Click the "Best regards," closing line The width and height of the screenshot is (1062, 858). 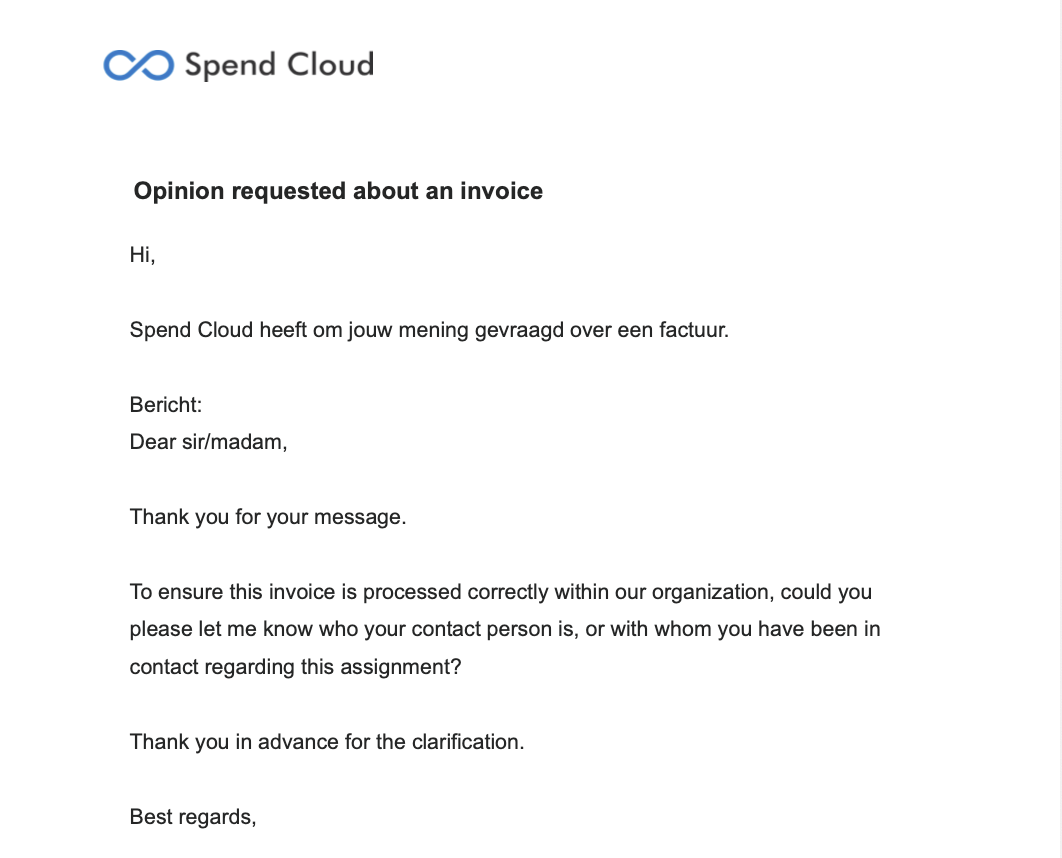[x=193, y=817]
